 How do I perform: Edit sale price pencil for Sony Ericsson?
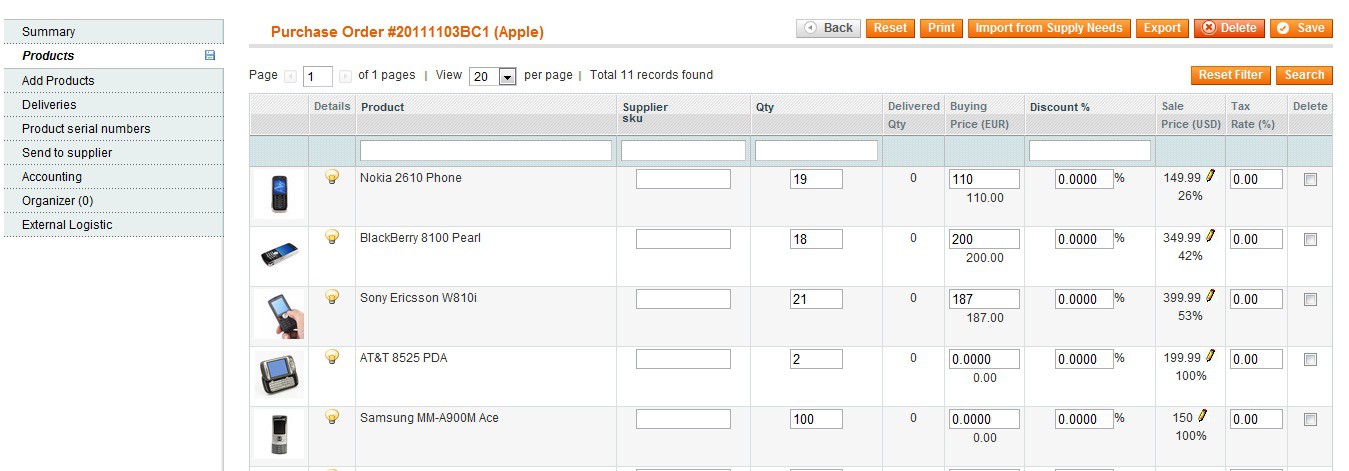point(1210,296)
